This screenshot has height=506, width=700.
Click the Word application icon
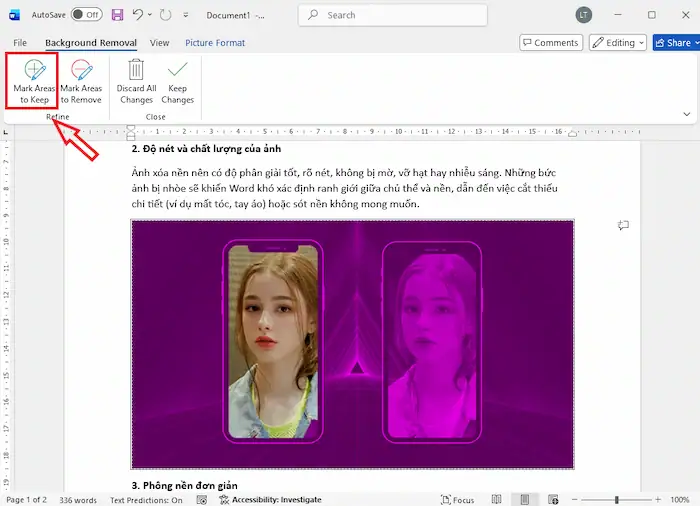point(14,15)
